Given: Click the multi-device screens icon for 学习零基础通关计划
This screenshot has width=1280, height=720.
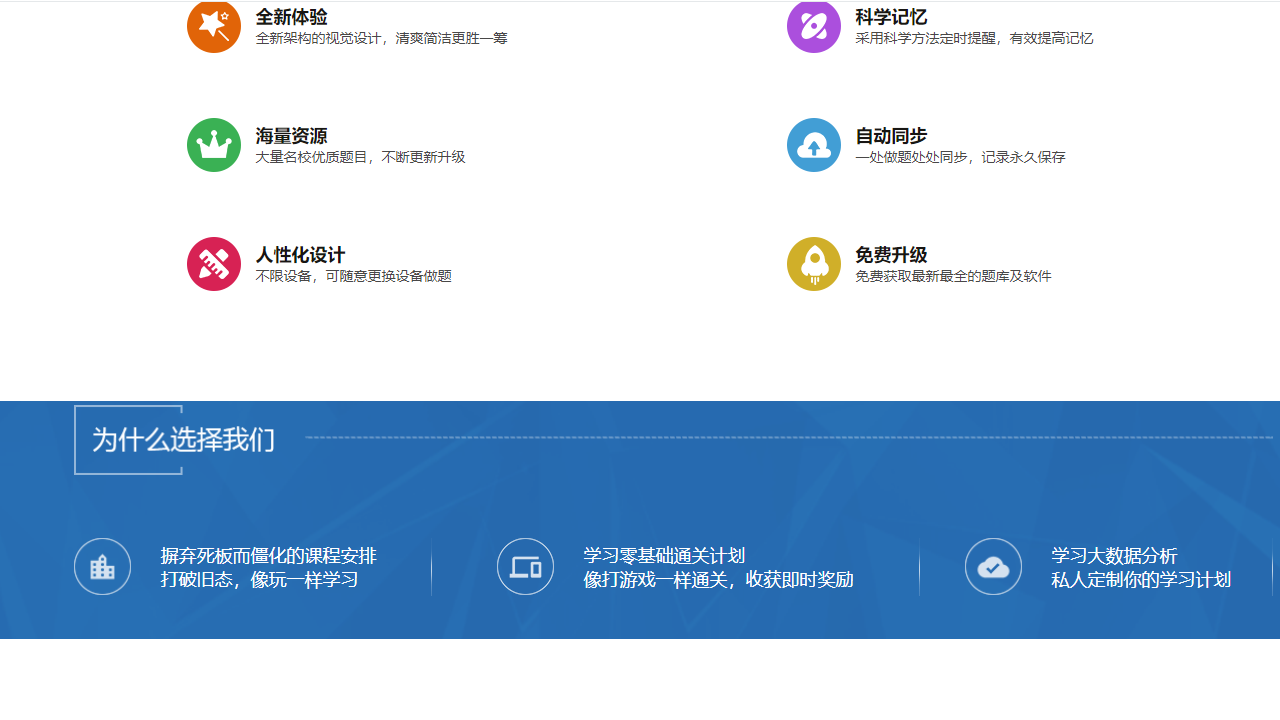Looking at the screenshot, I should (x=525, y=566).
